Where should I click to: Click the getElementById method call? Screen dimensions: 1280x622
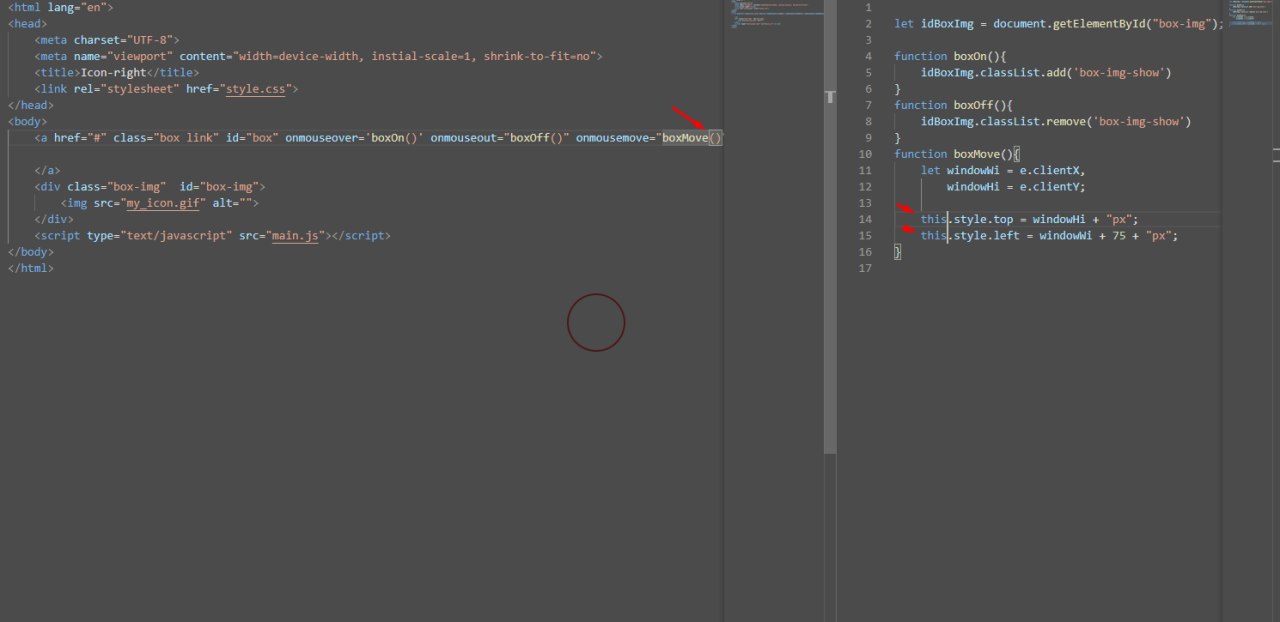click(1099, 24)
